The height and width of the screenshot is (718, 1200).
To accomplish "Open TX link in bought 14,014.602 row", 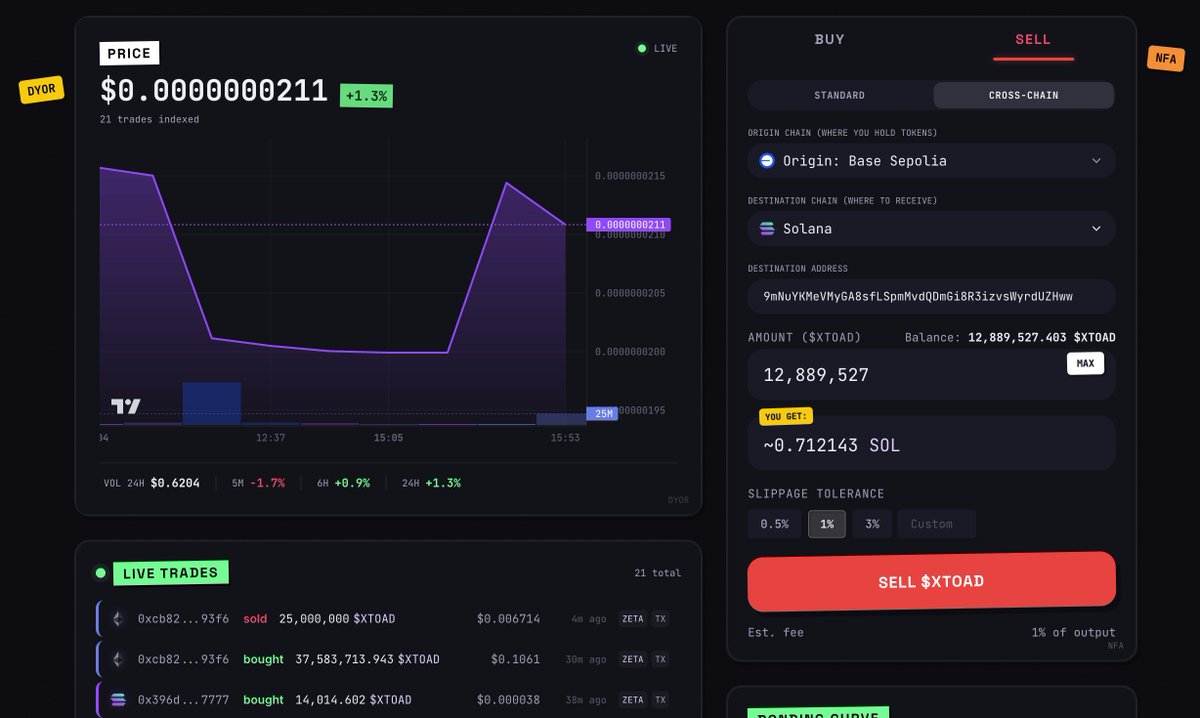I will [x=660, y=700].
